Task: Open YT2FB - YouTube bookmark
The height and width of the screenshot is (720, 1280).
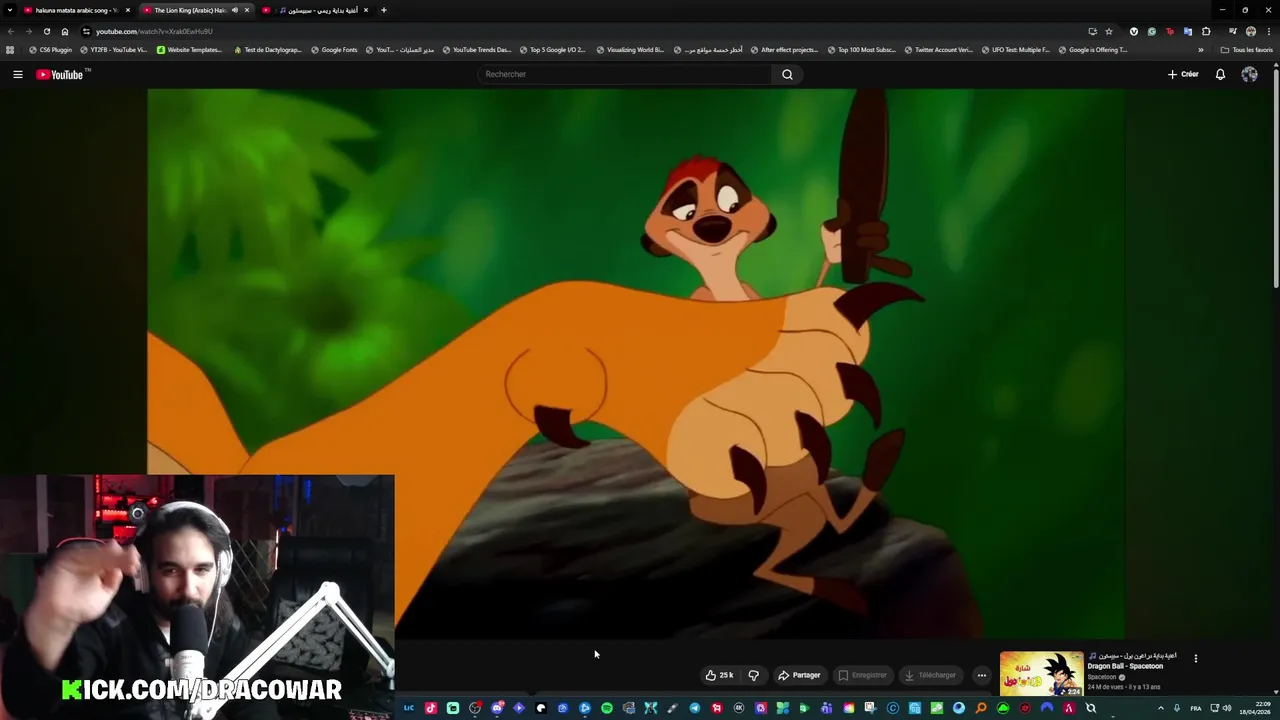Action: (113, 50)
